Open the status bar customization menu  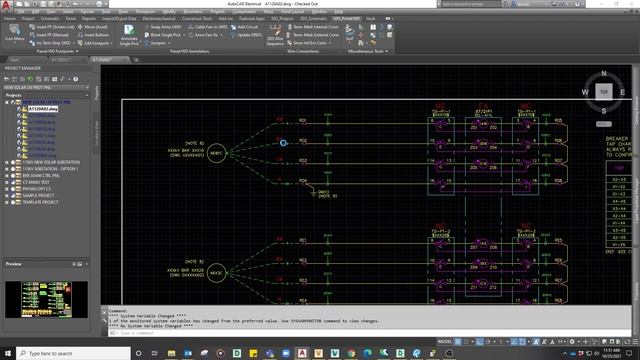pos(635,342)
